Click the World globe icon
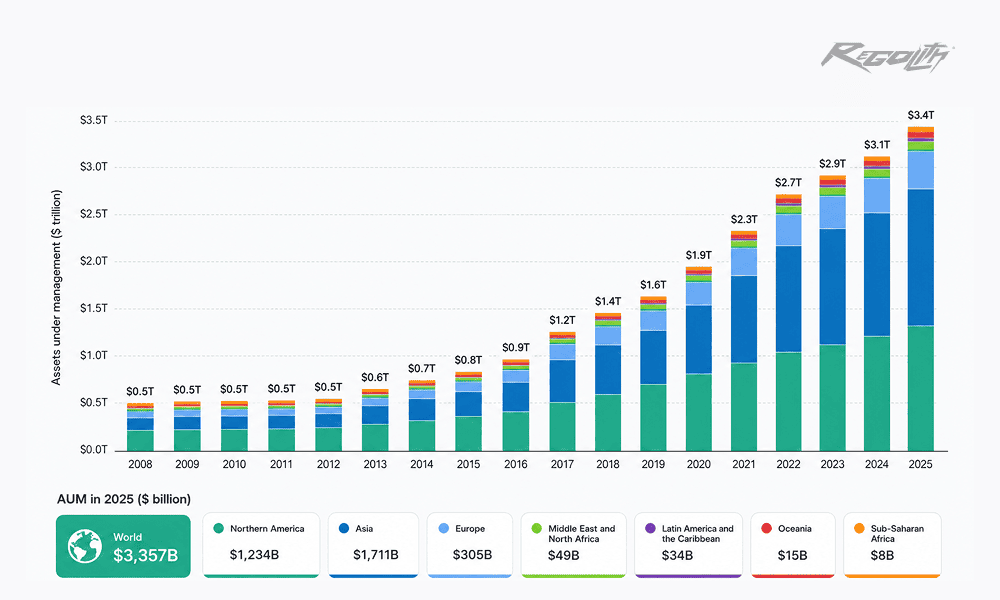This screenshot has width=1000, height=600. 85,546
